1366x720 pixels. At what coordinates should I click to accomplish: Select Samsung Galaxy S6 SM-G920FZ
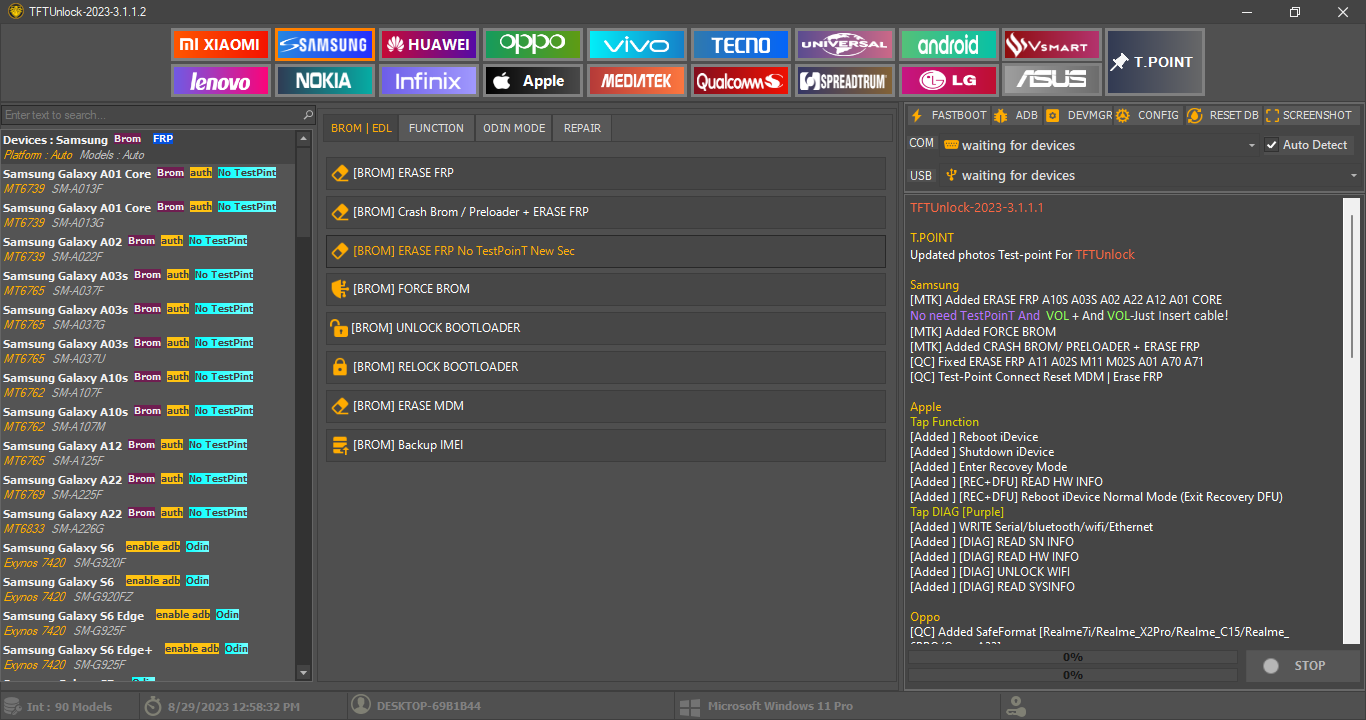(149, 589)
